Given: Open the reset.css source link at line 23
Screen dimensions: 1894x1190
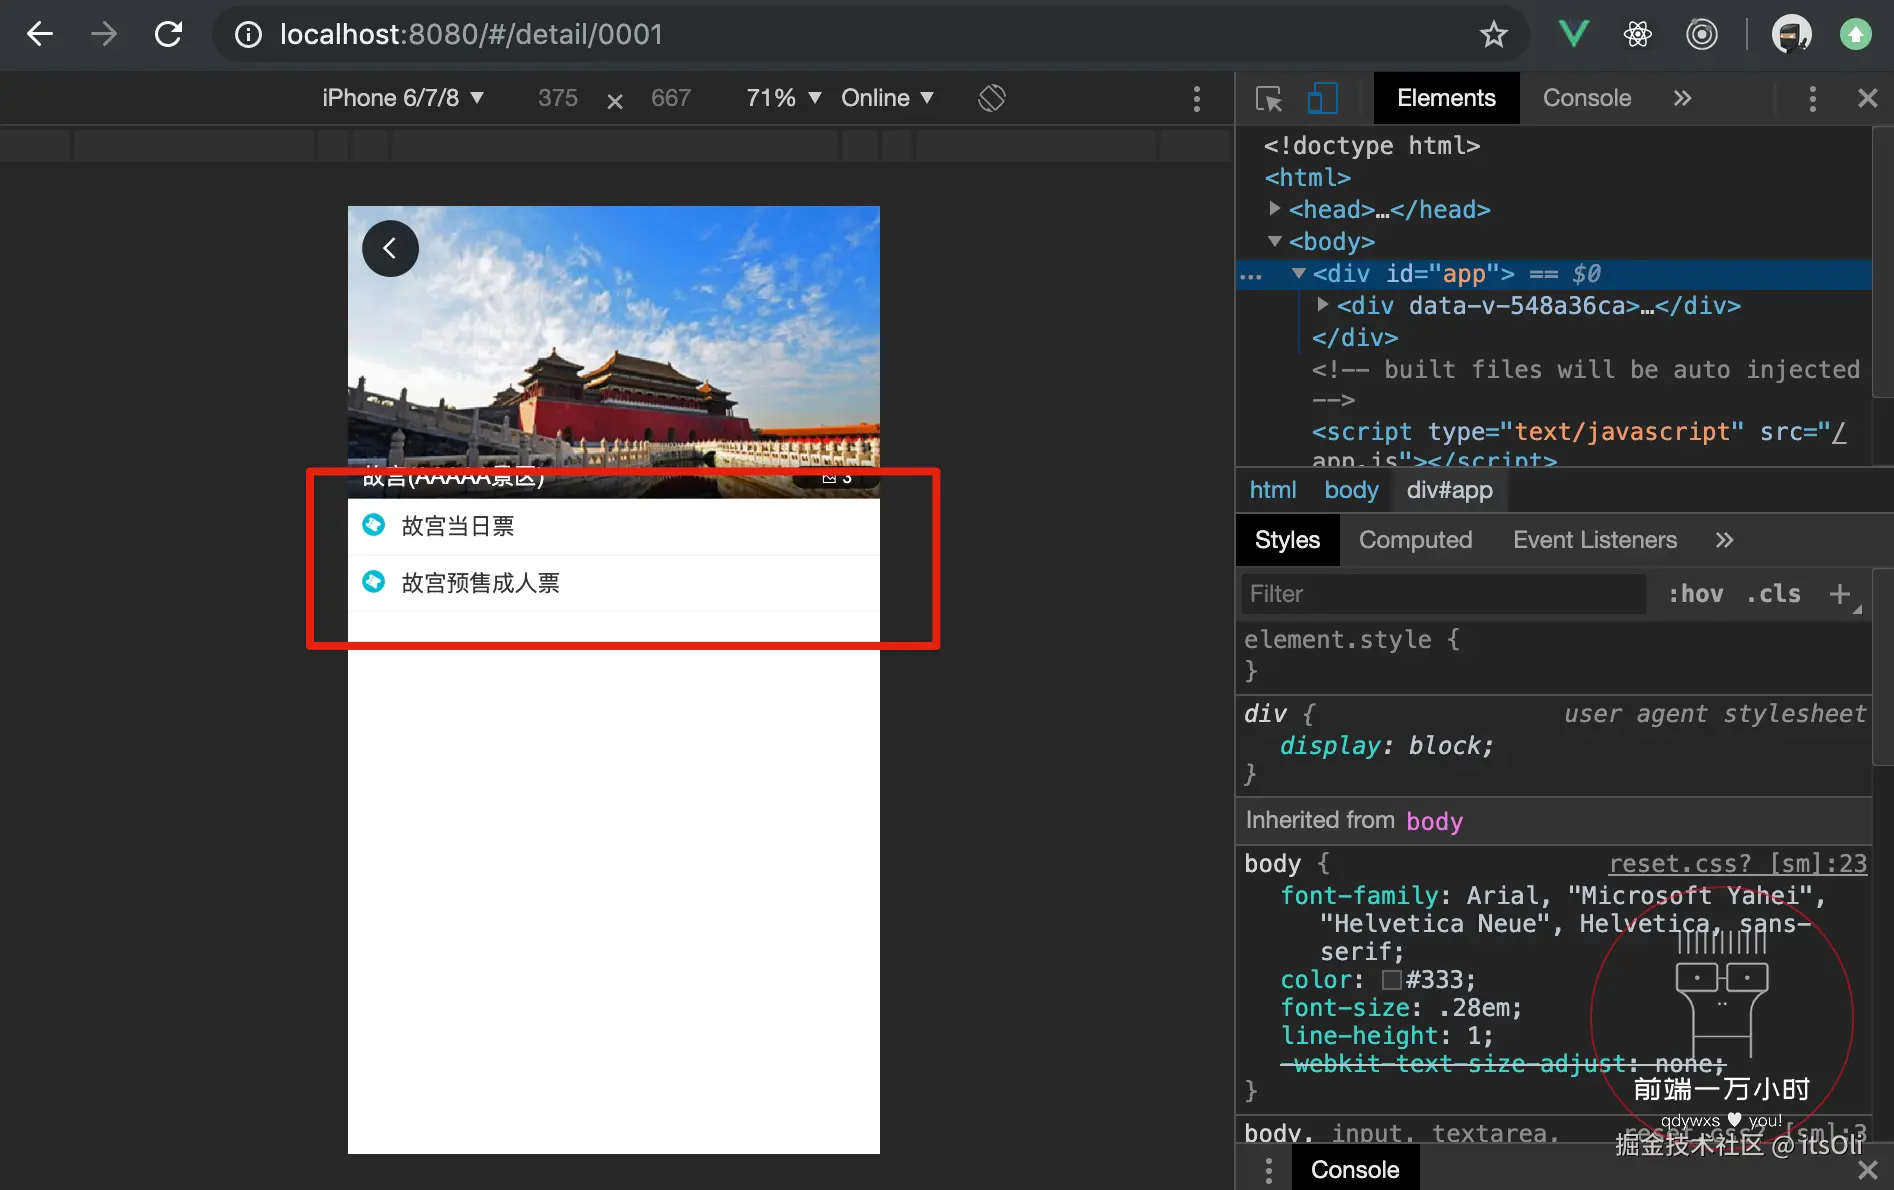Looking at the screenshot, I should pos(1737,864).
